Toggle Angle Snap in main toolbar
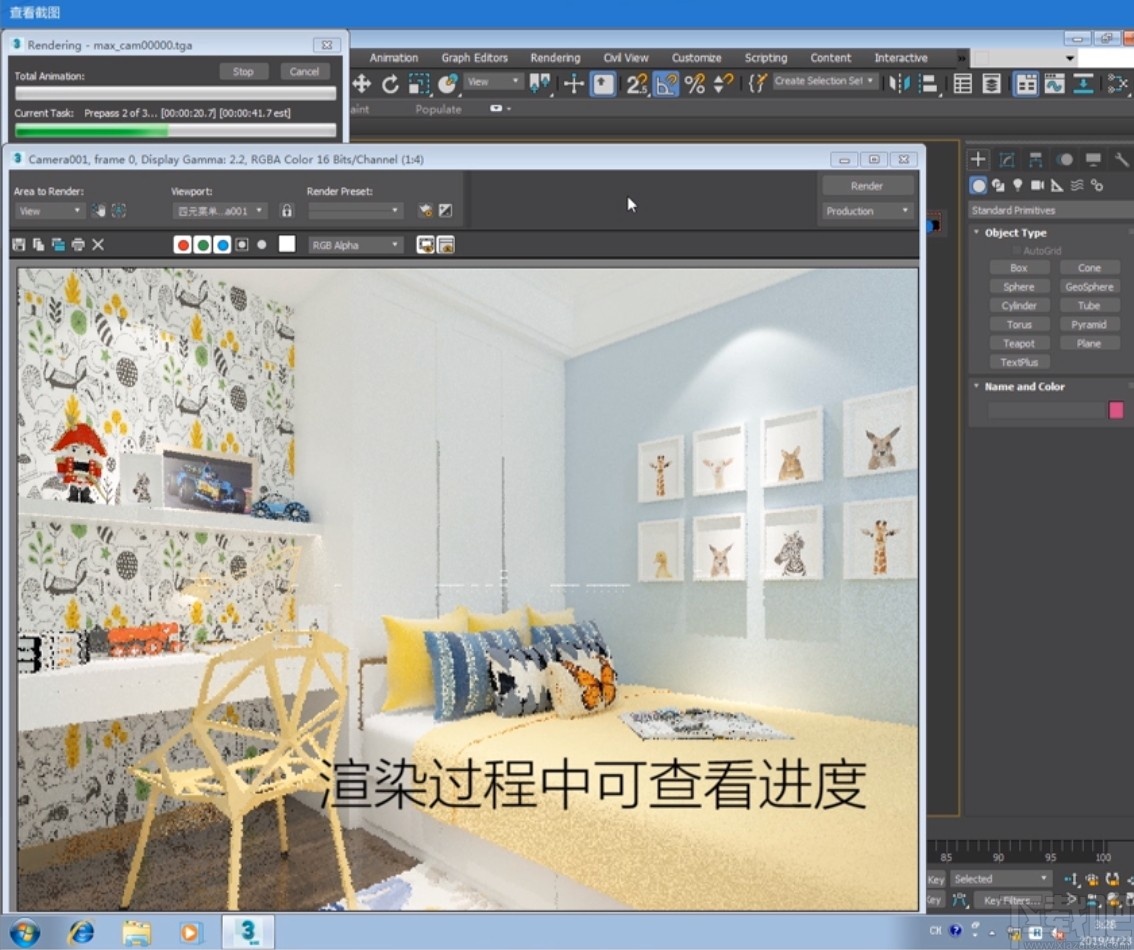Image resolution: width=1134 pixels, height=950 pixels. click(x=666, y=84)
